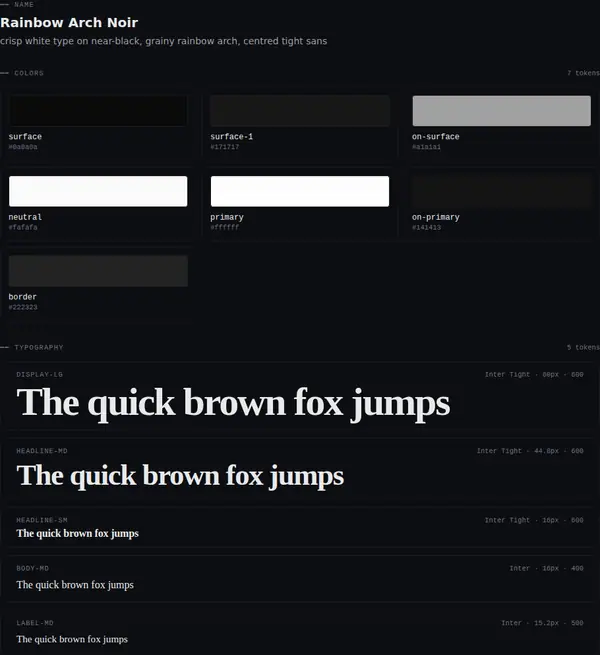Select the primary white swatch
The image size is (600, 655).
pos(300,191)
